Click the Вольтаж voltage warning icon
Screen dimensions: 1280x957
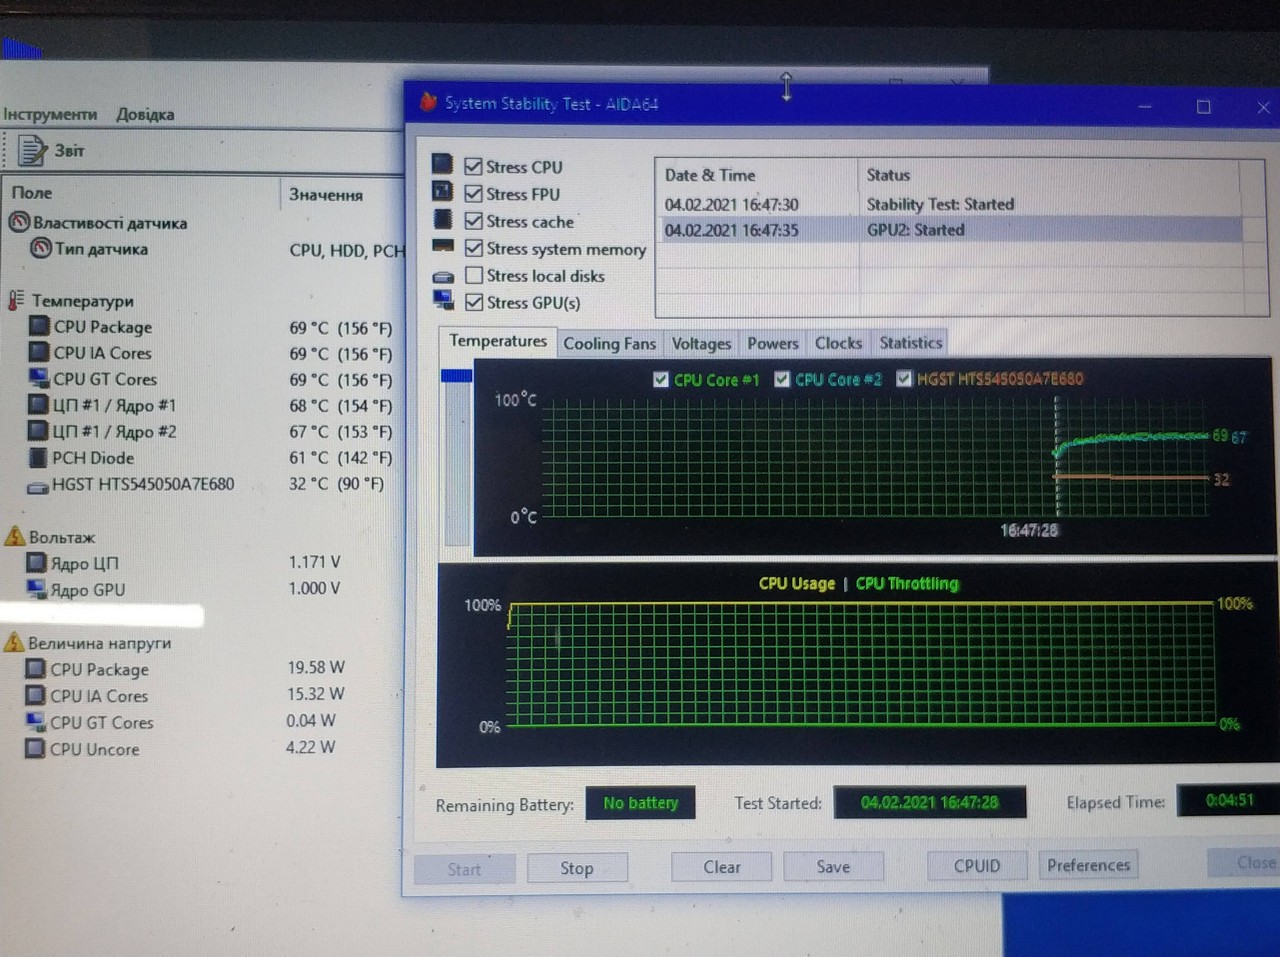coord(15,537)
